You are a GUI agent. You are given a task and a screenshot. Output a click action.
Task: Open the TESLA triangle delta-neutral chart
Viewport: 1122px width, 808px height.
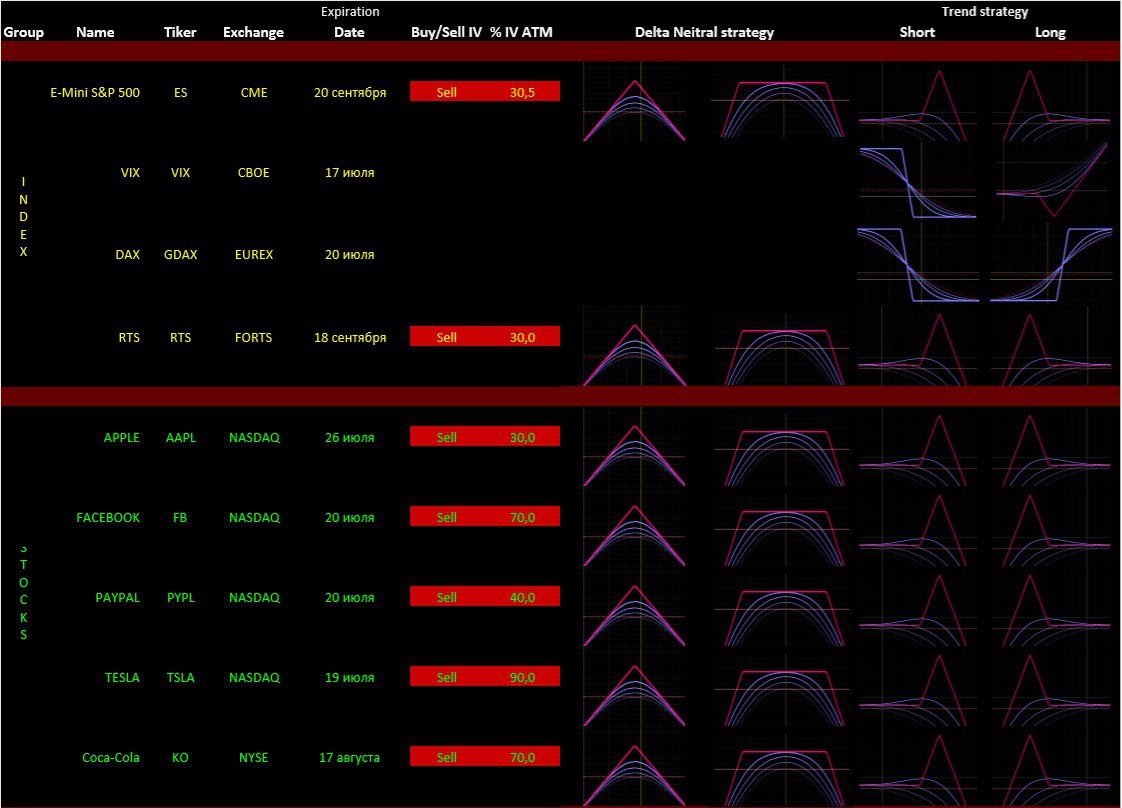[x=635, y=688]
